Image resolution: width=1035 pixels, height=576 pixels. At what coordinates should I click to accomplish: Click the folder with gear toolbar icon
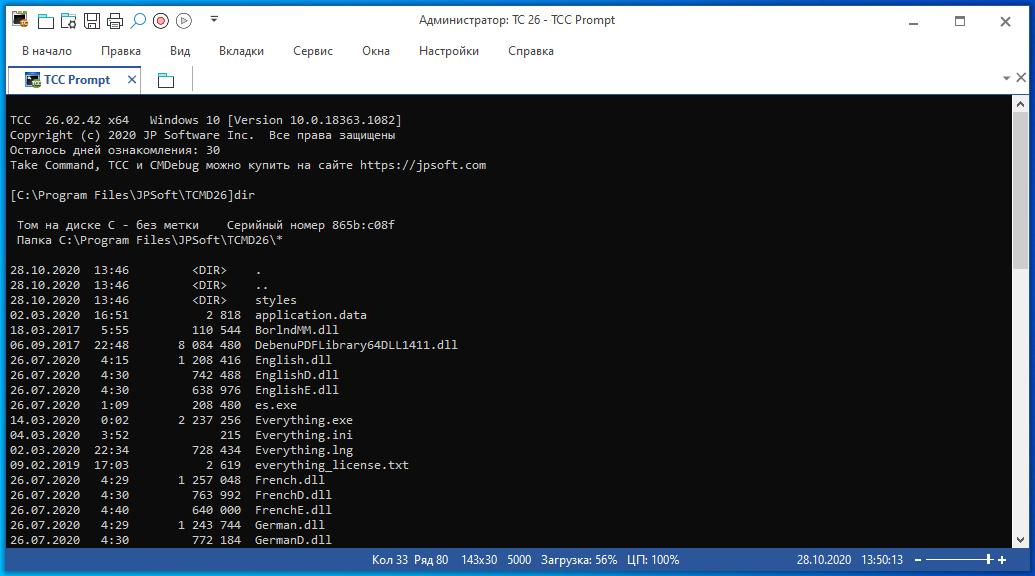point(69,20)
